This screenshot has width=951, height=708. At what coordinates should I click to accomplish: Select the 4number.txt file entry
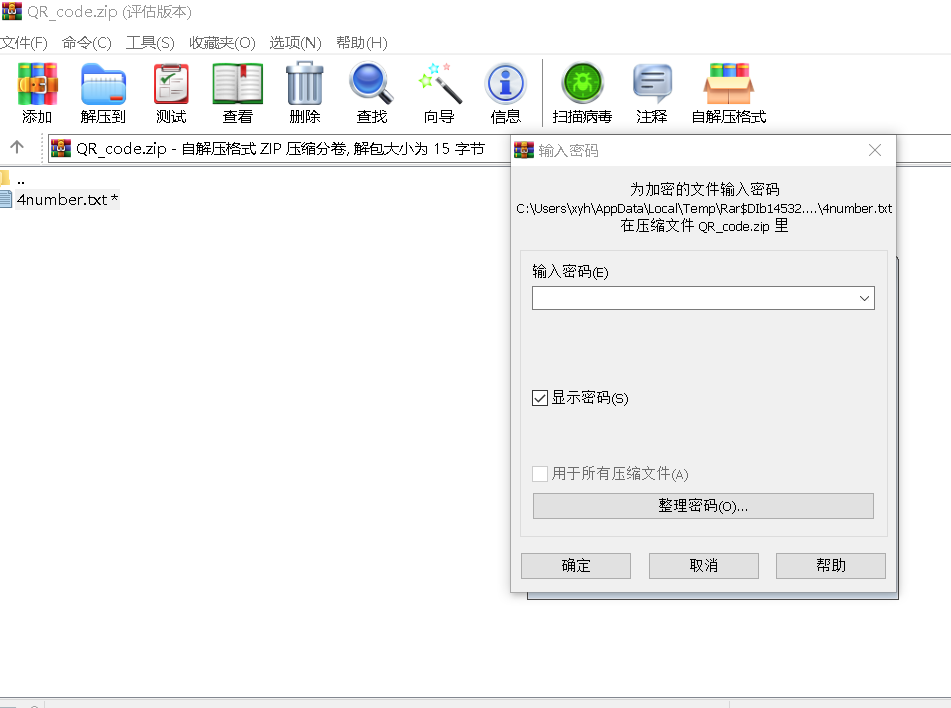(62, 199)
